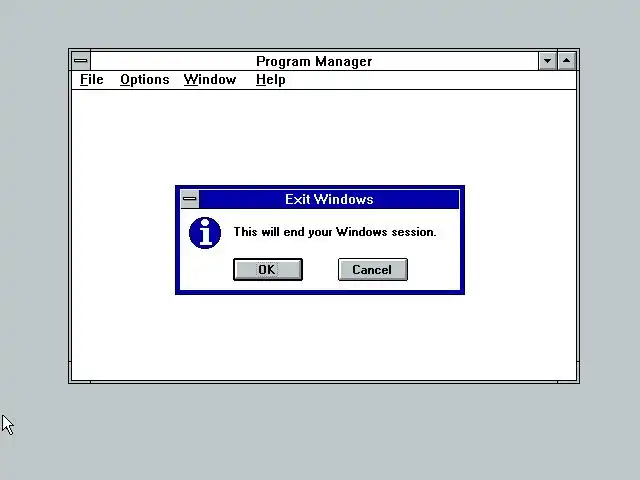
Task: Maximize Program Manager with the up arrow
Action: coord(567,61)
